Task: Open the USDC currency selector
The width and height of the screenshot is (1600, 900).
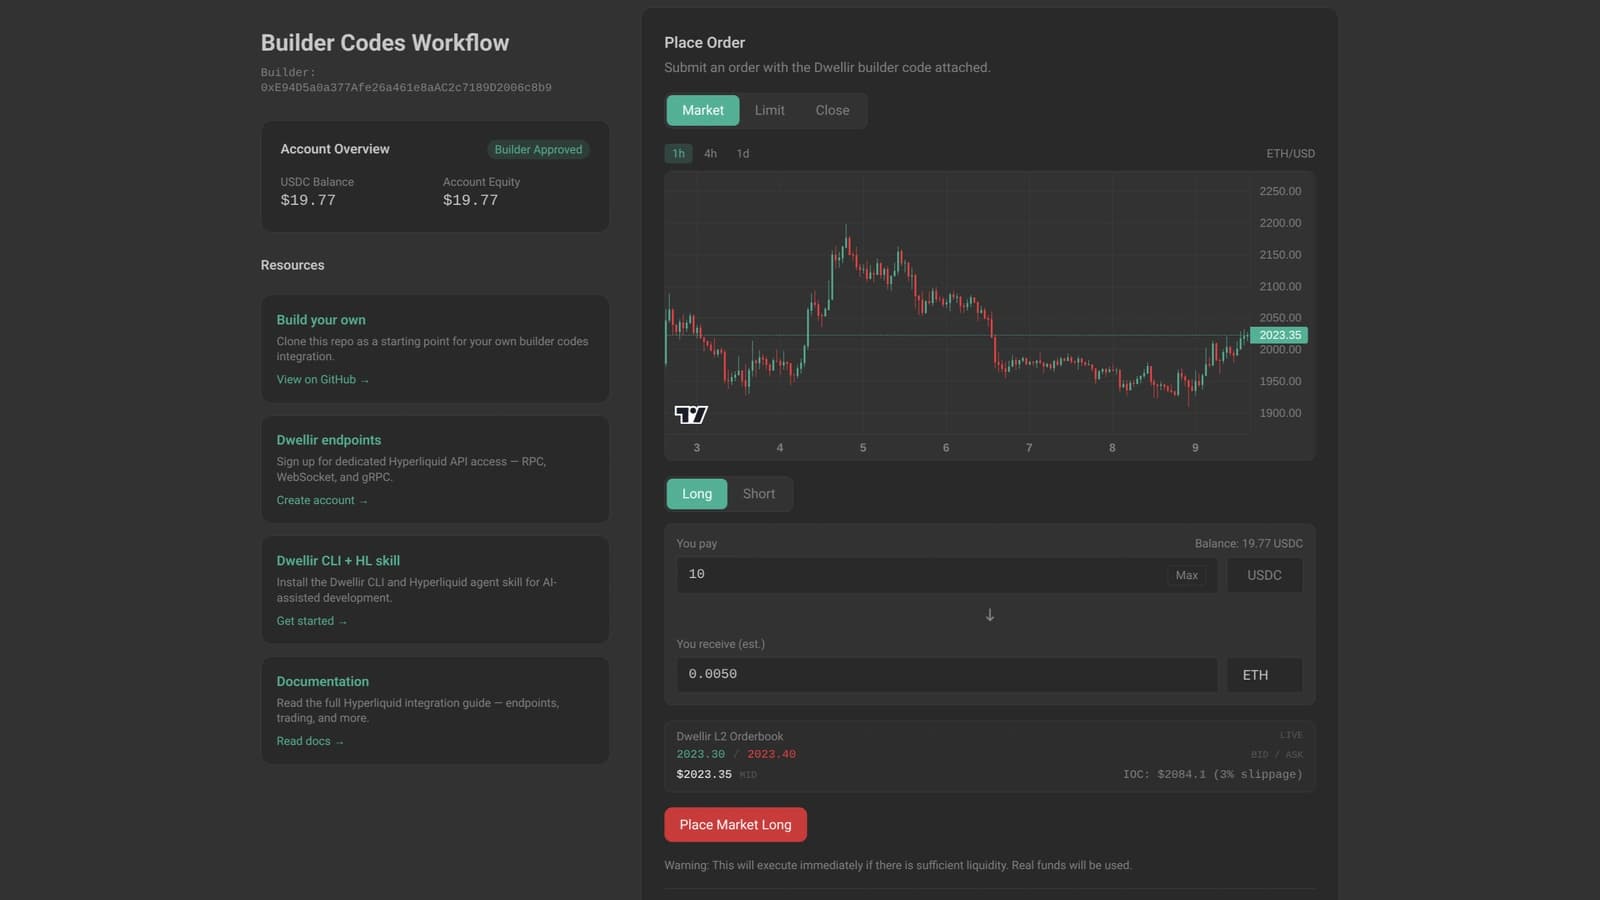Action: point(1264,575)
